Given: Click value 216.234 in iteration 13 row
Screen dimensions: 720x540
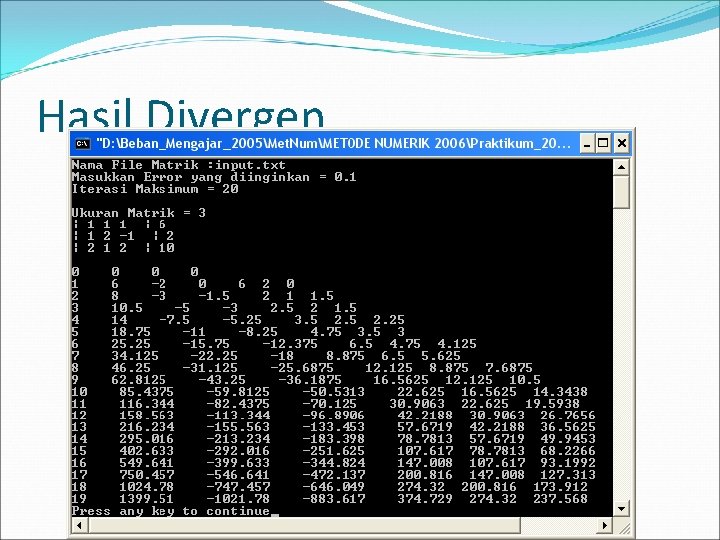Looking at the screenshot, I should click(146, 427).
